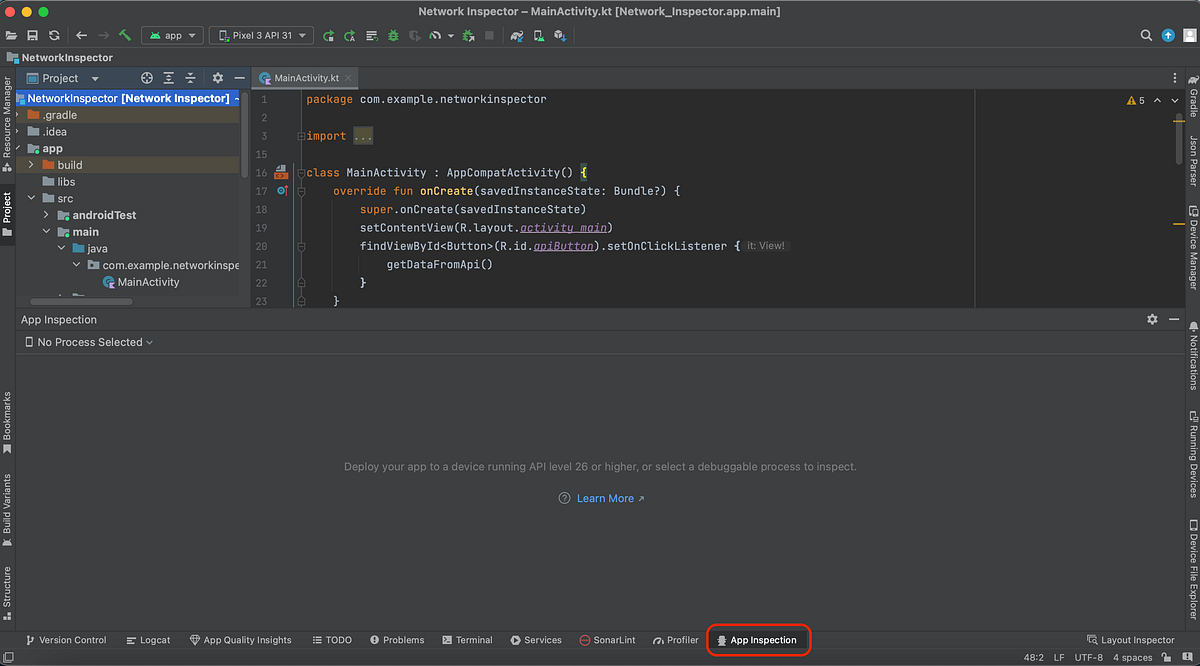Open Project panel settings with the gear icon

click(x=217, y=78)
